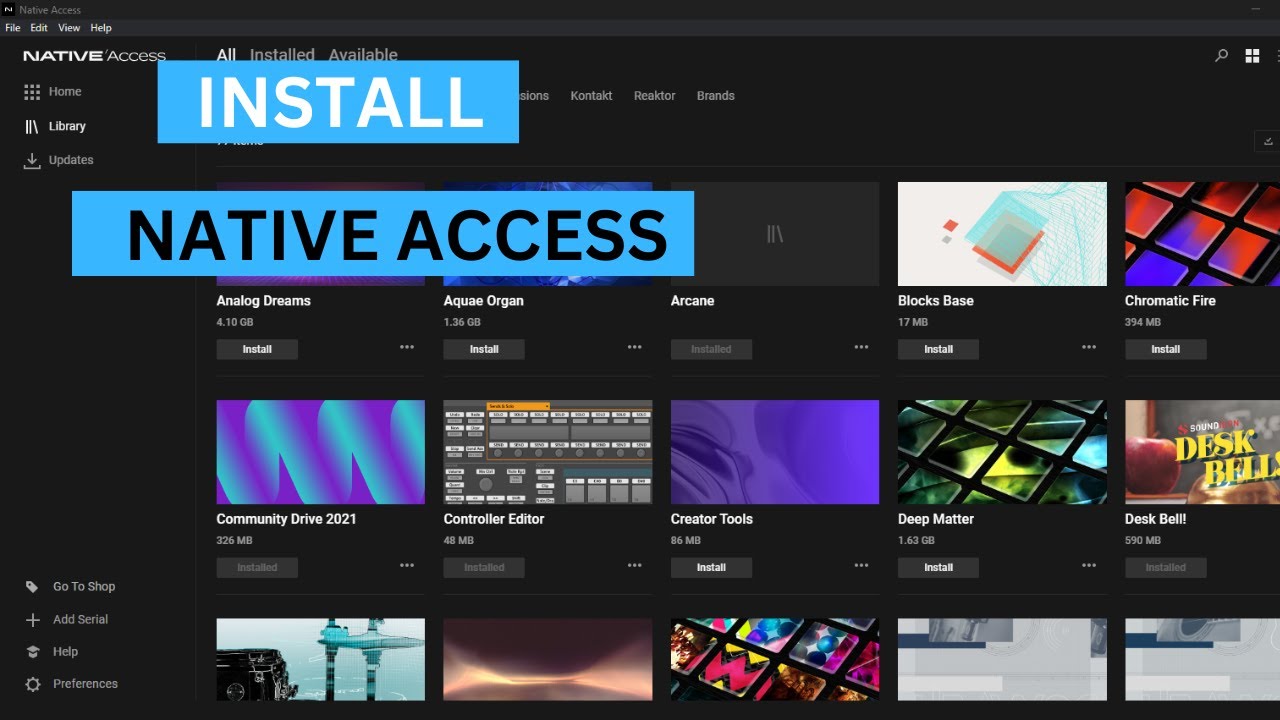This screenshot has height=720, width=1280.
Task: Select the Creator Tools thumbnail
Action: tap(775, 452)
